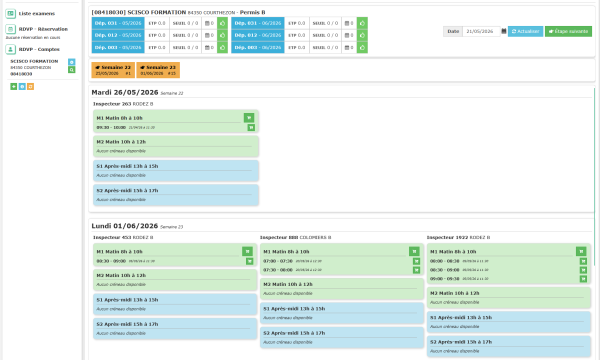600x360 pixels.
Task: Open Liste examens menu entry
Action: tap(37, 14)
